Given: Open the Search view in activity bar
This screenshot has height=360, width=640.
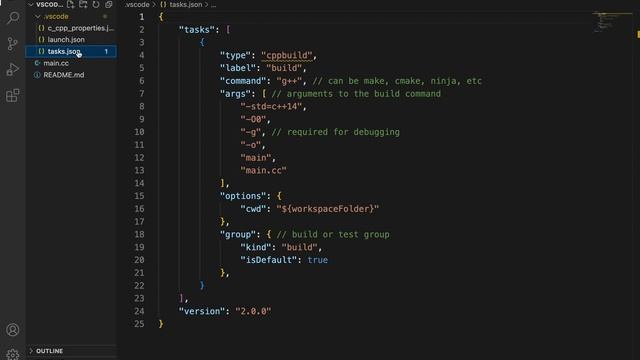Looking at the screenshot, I should (13, 18).
